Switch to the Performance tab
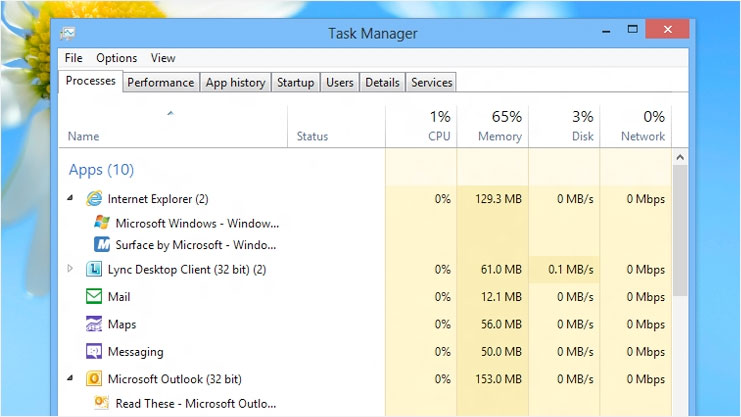The width and height of the screenshot is (741, 417). pos(161,82)
